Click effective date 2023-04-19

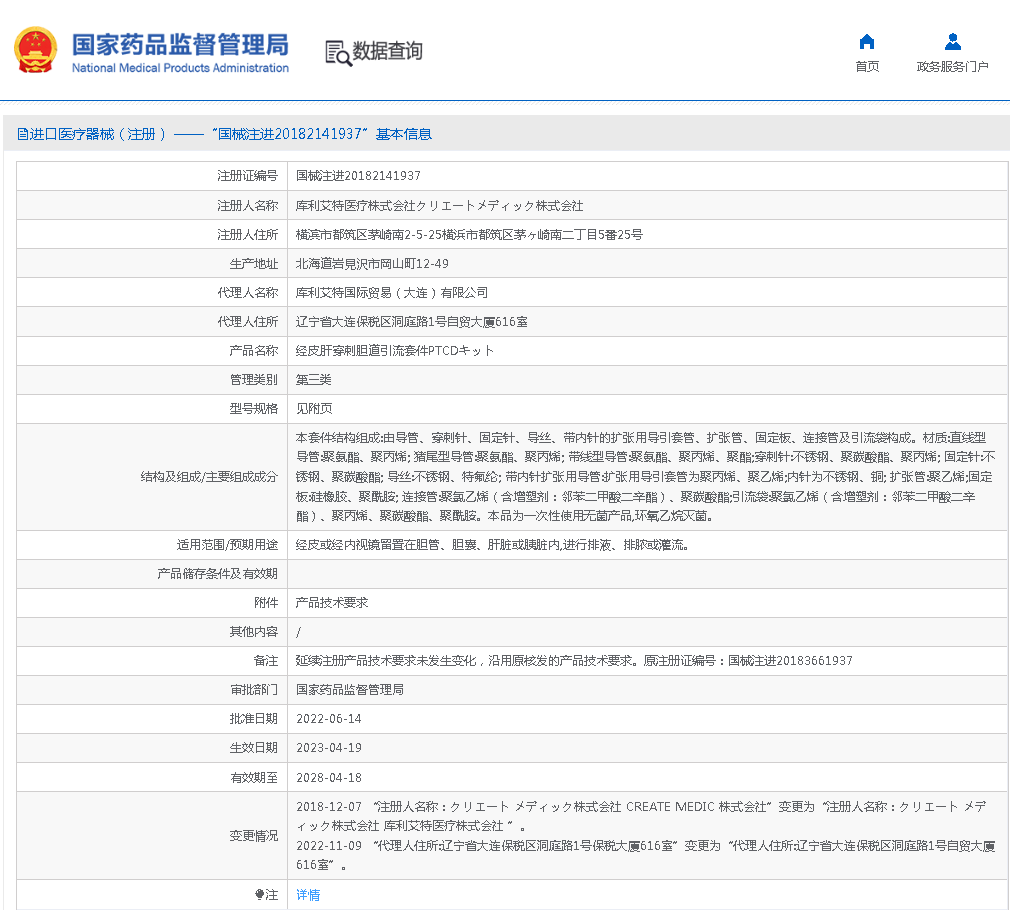coord(329,748)
